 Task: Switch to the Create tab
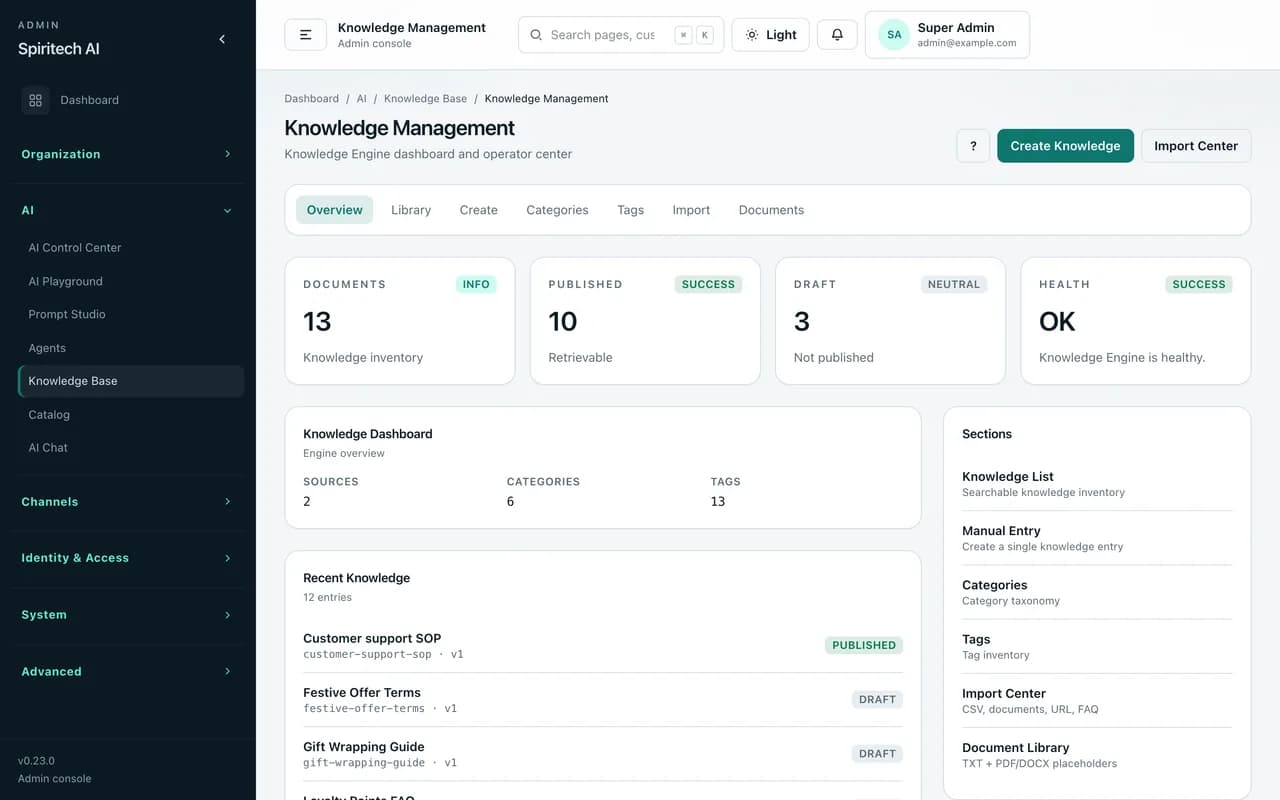478,210
